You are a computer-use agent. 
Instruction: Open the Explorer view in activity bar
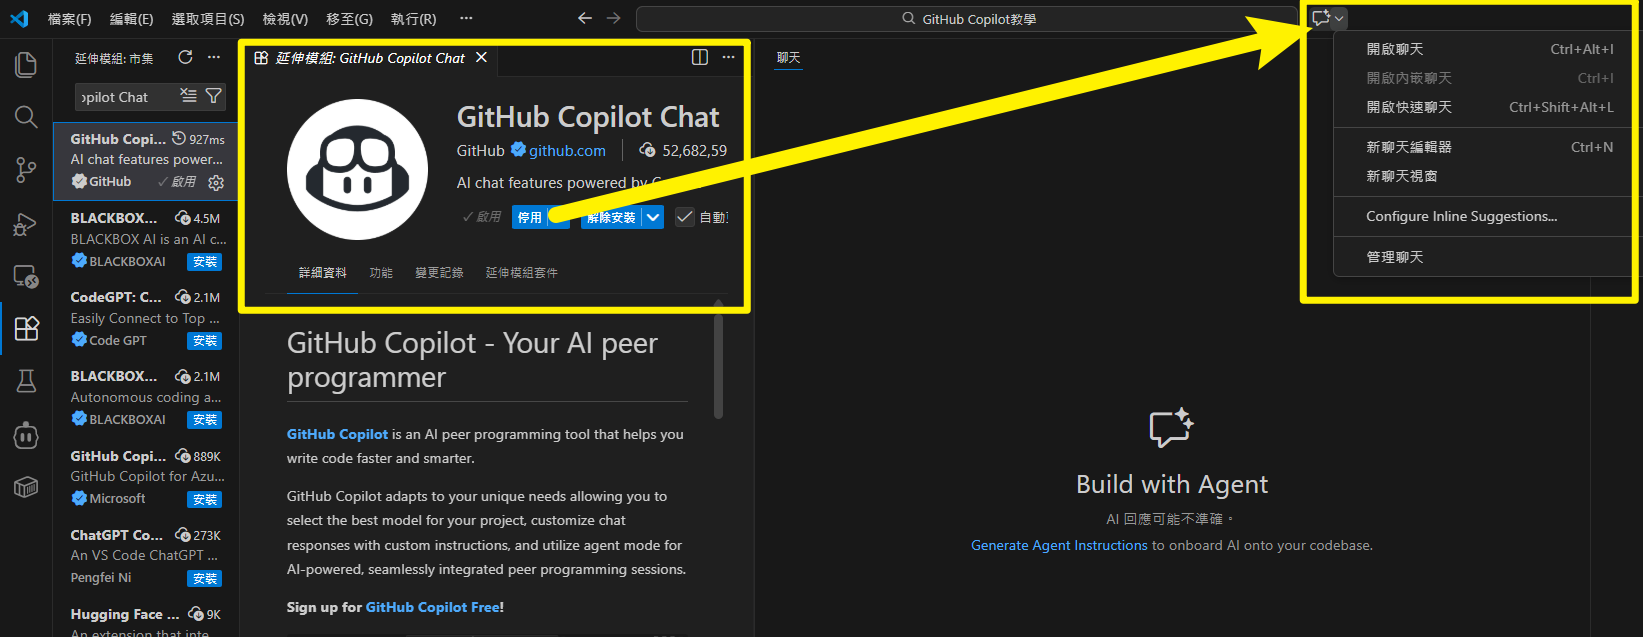(x=26, y=66)
